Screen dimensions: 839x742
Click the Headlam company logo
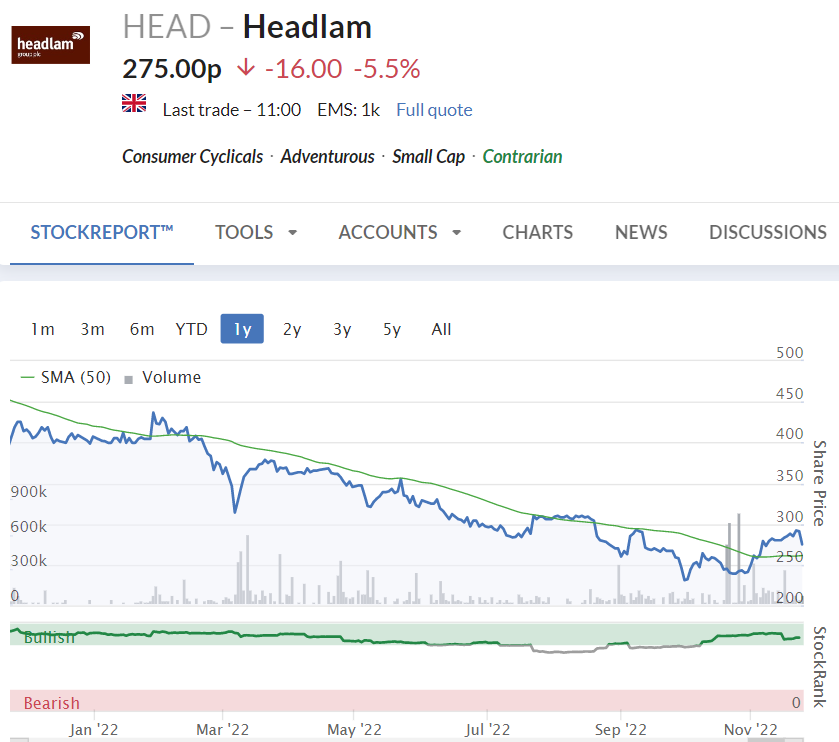pos(51,45)
